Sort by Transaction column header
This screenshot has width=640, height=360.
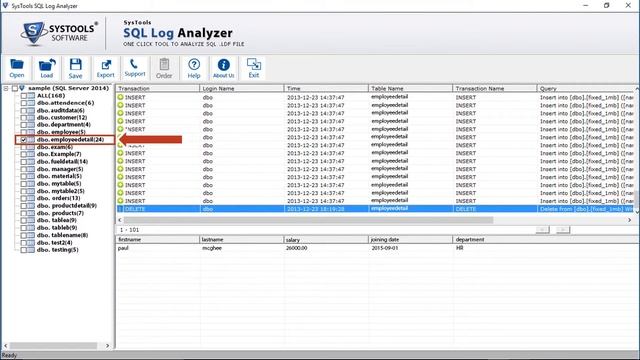pos(158,88)
